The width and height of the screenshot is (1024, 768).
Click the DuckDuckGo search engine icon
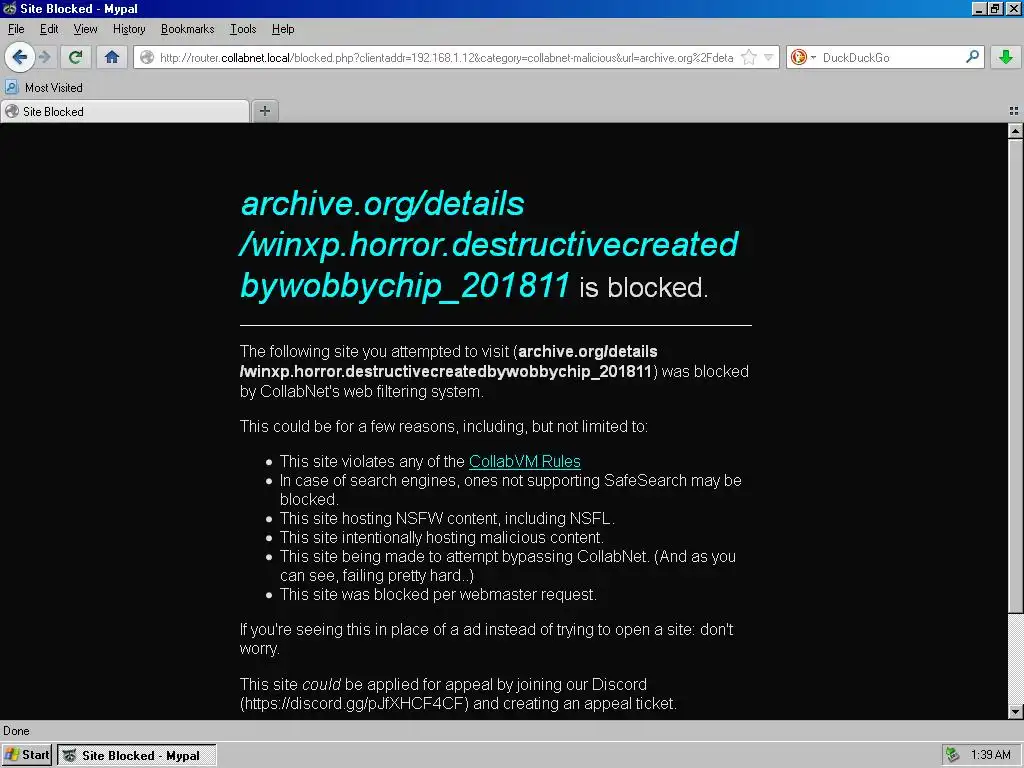pos(798,57)
